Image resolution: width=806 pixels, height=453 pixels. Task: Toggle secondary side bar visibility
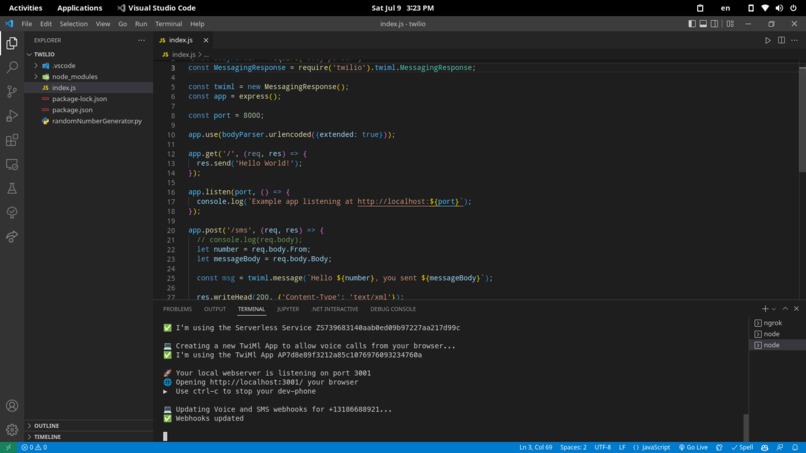715,24
